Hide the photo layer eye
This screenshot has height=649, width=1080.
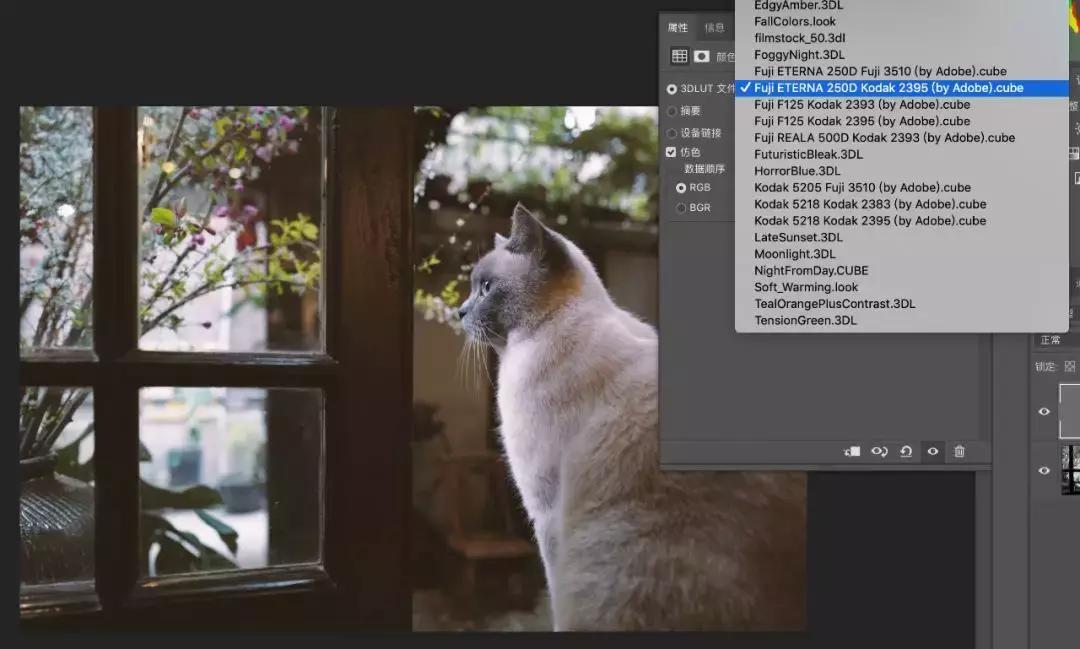coord(1044,471)
